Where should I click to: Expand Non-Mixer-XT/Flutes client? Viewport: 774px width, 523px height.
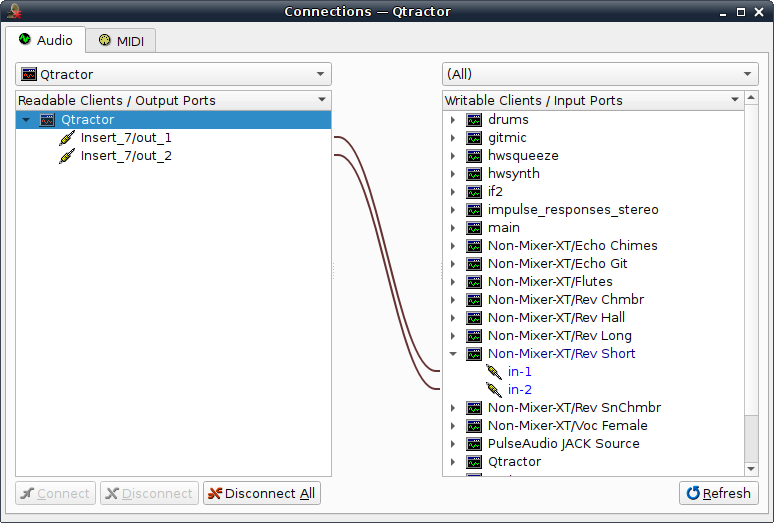[453, 282]
